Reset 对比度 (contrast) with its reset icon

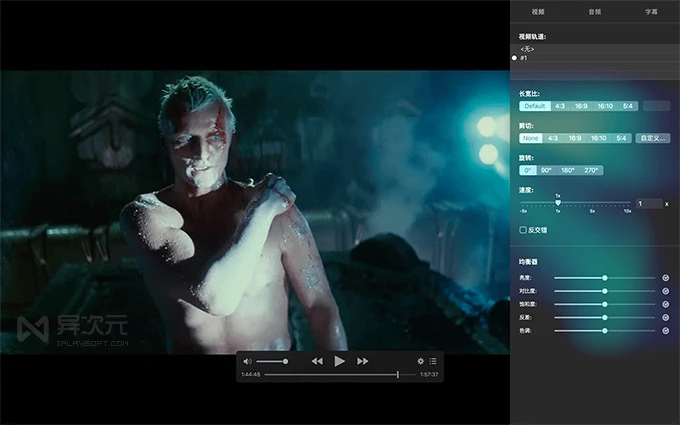click(666, 291)
